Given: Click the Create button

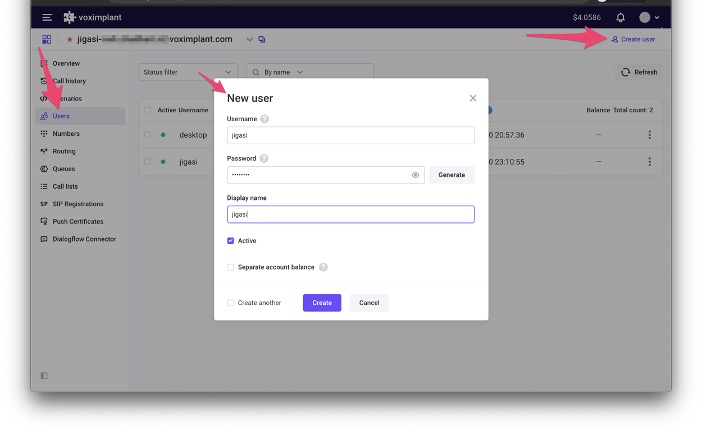Looking at the screenshot, I should [322, 303].
